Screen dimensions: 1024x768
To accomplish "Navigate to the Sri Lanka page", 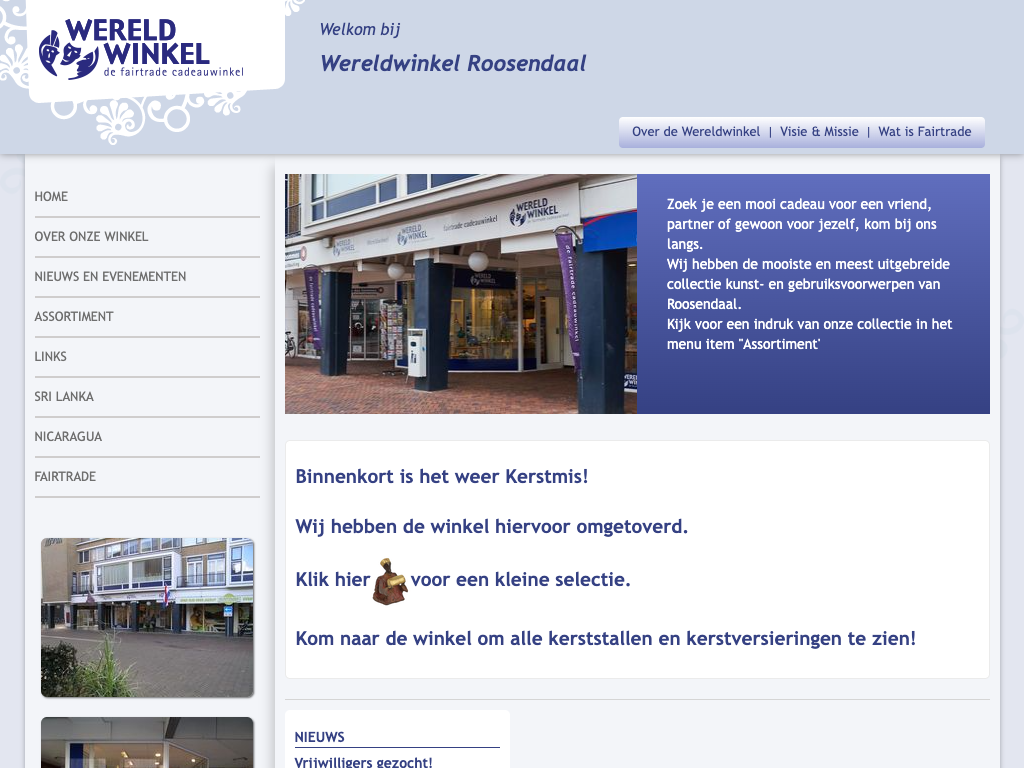I will tap(64, 397).
